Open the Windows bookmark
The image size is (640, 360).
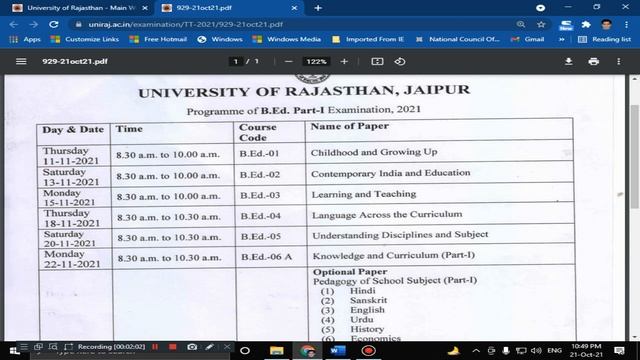tap(220, 39)
